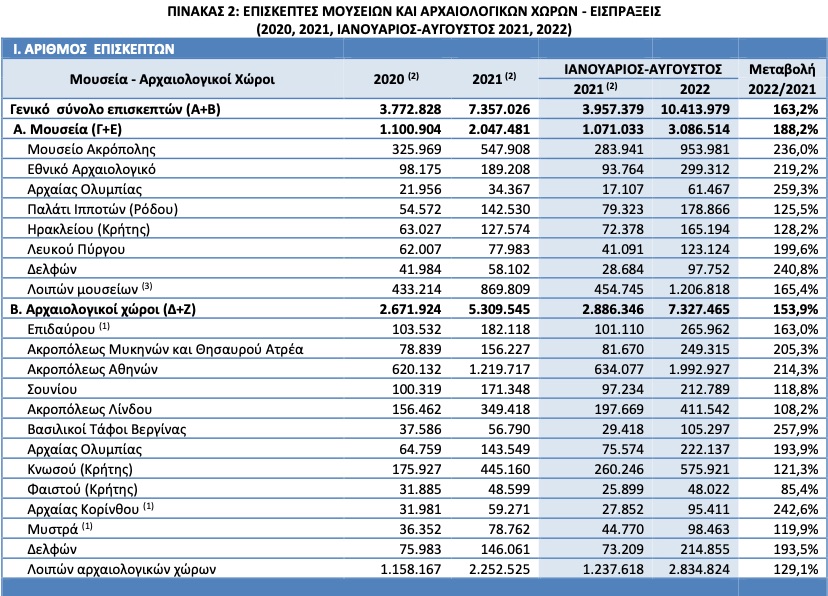The width and height of the screenshot is (828, 596).
Task: Select the Β. Αρχαιολογικοί χώροι (Δ+Ζ) row label
Action: (103, 309)
